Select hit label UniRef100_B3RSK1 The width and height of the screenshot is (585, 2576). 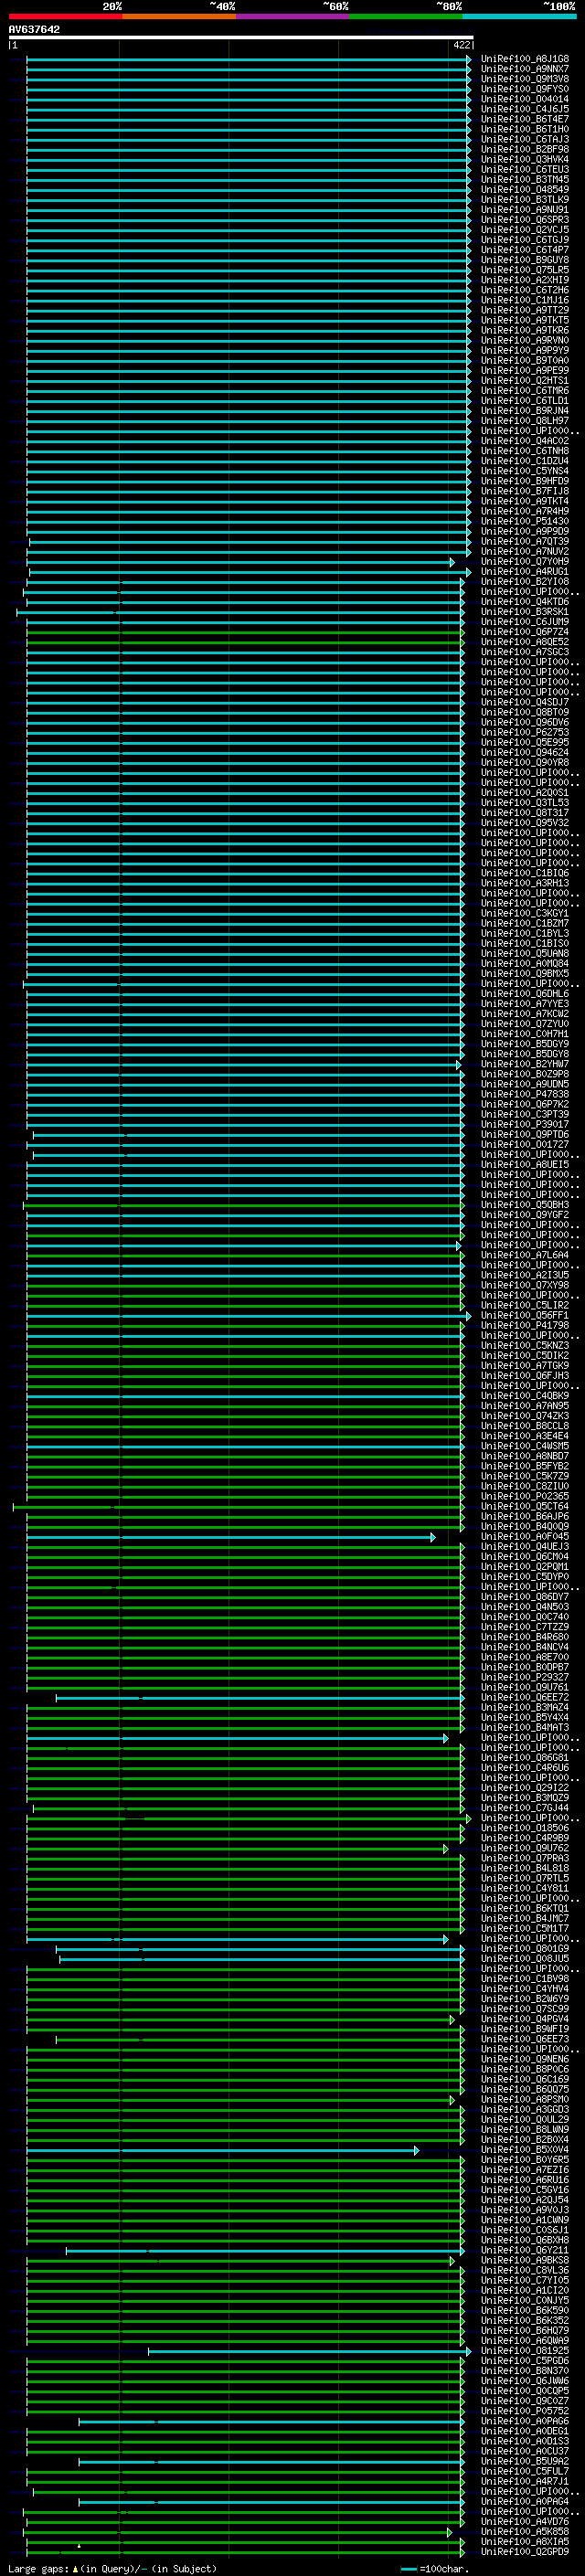tap(525, 612)
